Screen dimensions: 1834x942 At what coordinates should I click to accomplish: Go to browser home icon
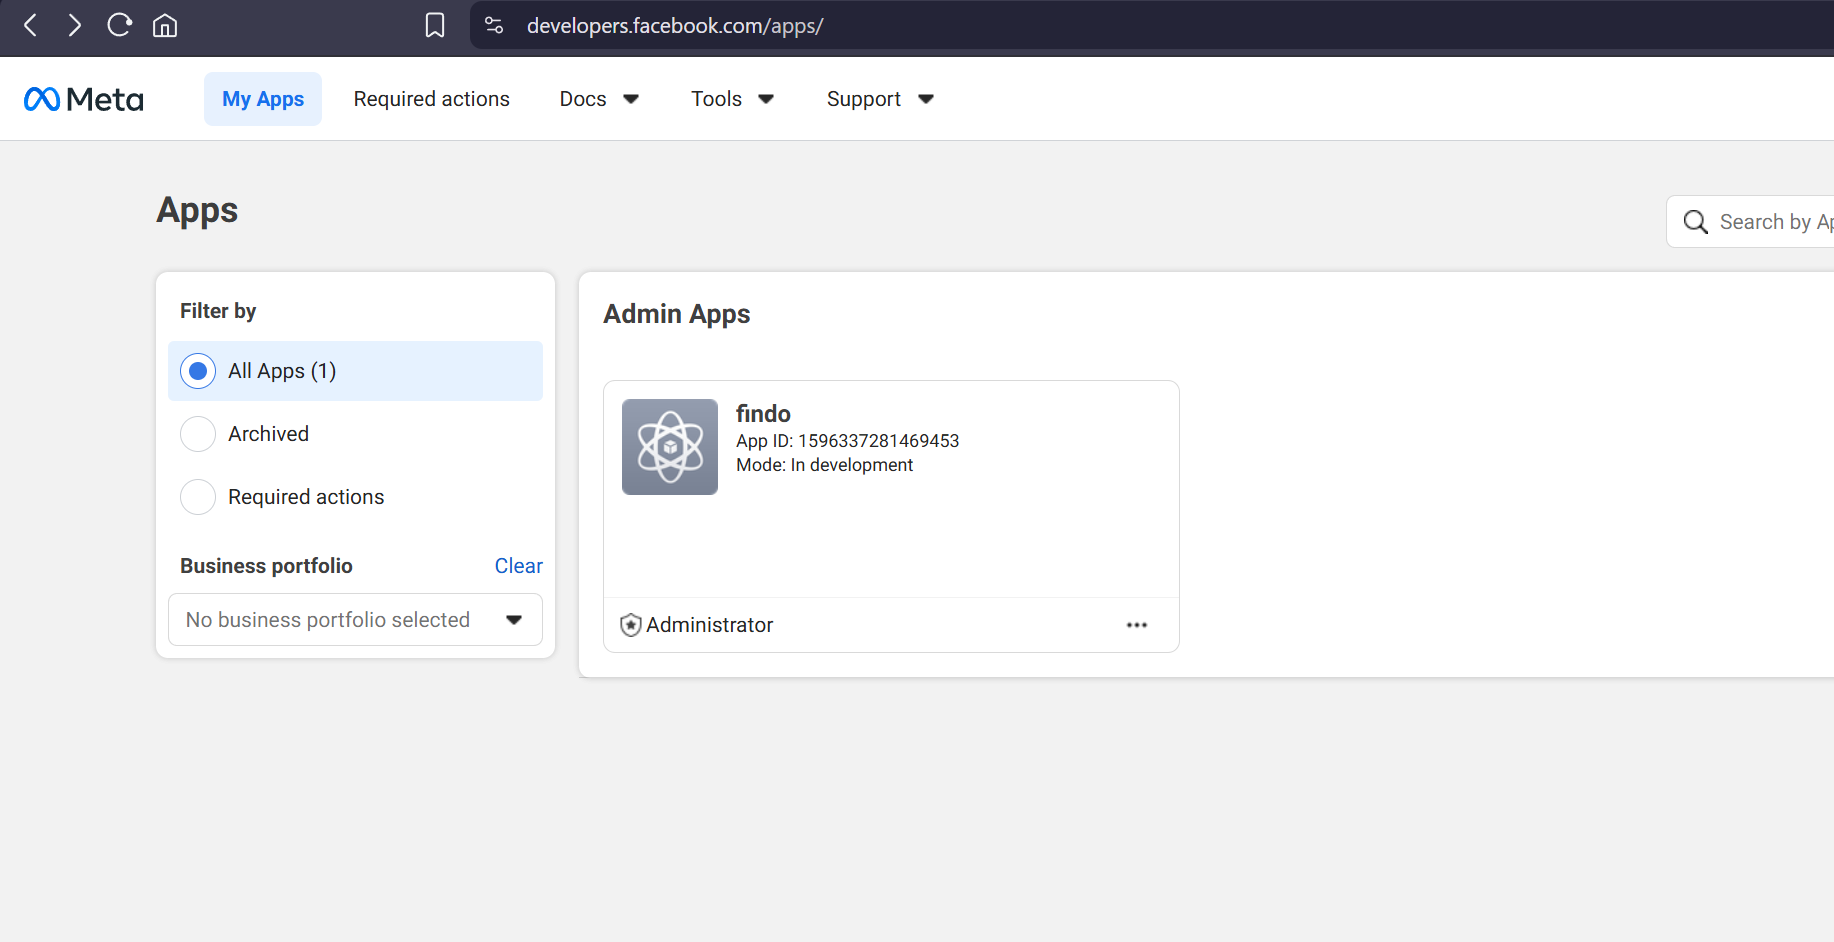[165, 25]
